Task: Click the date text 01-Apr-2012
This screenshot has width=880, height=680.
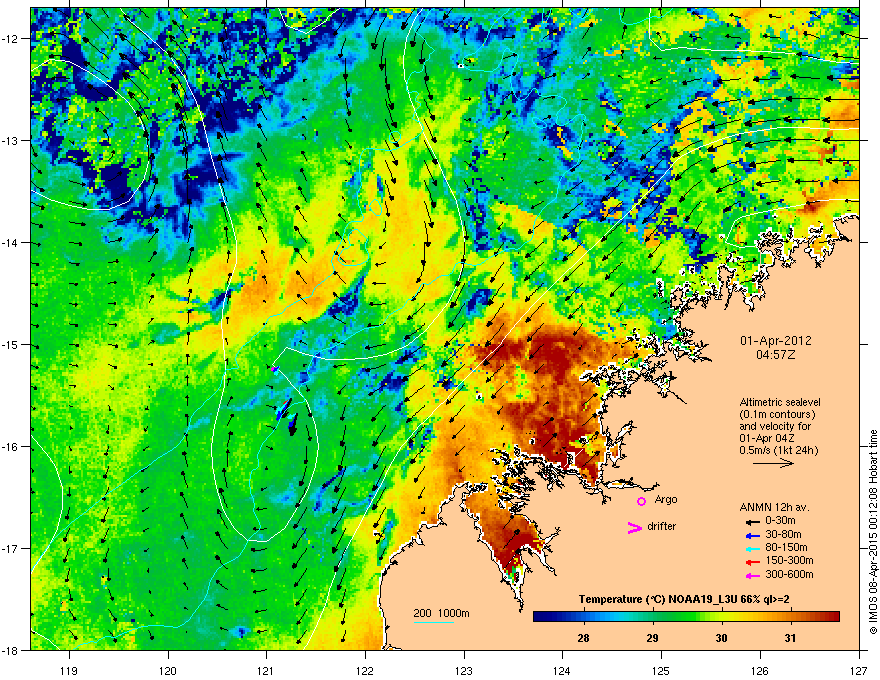Action: coord(776,341)
